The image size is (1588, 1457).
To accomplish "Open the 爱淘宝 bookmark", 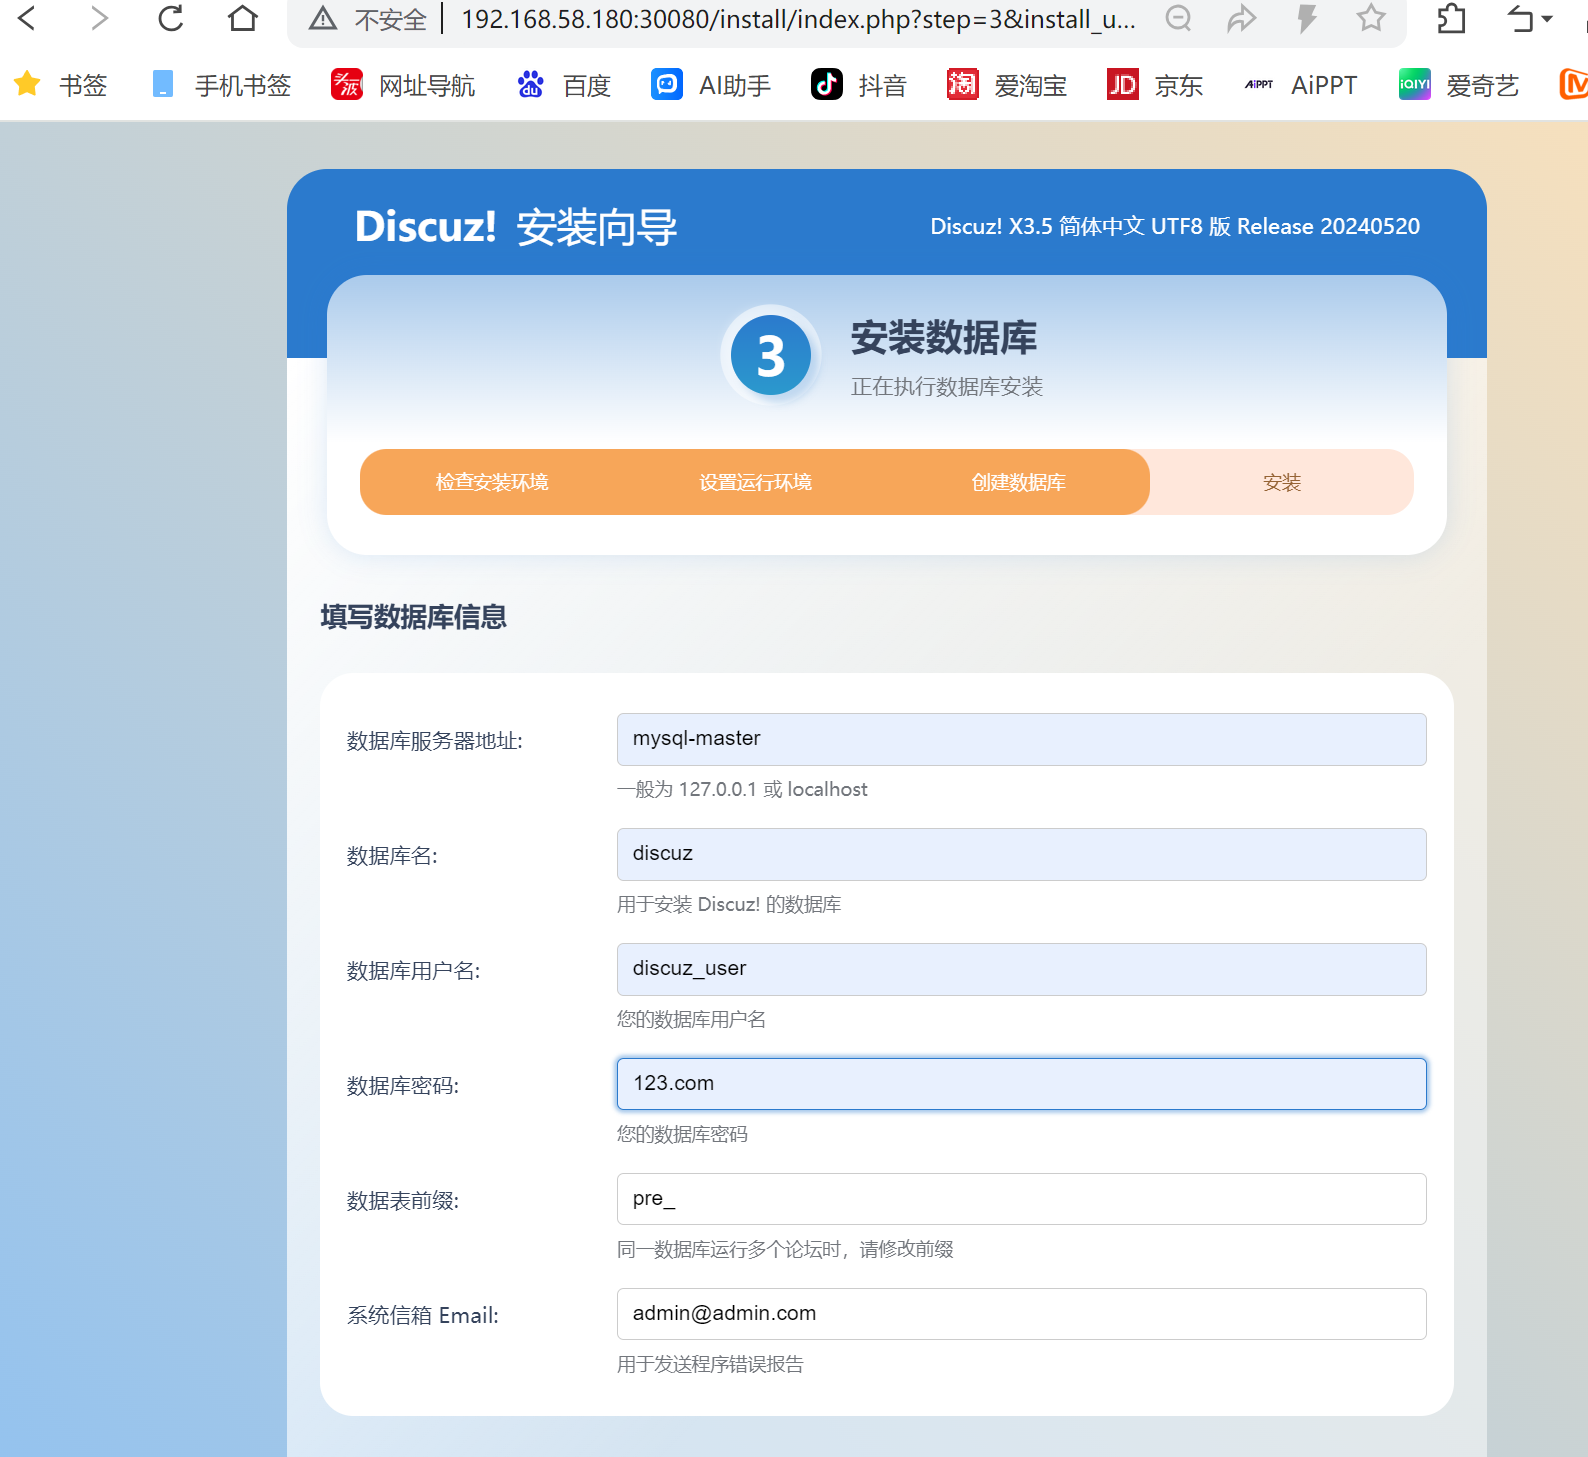I will (x=1007, y=85).
